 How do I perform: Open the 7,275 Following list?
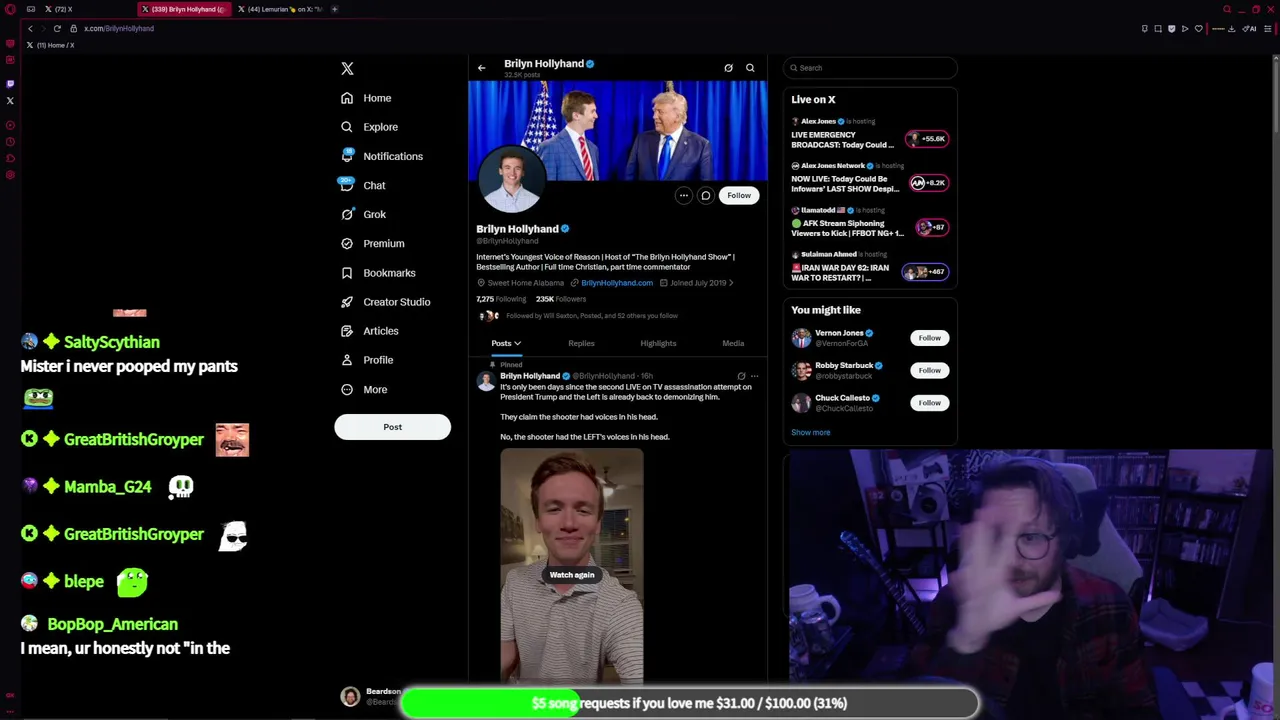tap(500, 299)
